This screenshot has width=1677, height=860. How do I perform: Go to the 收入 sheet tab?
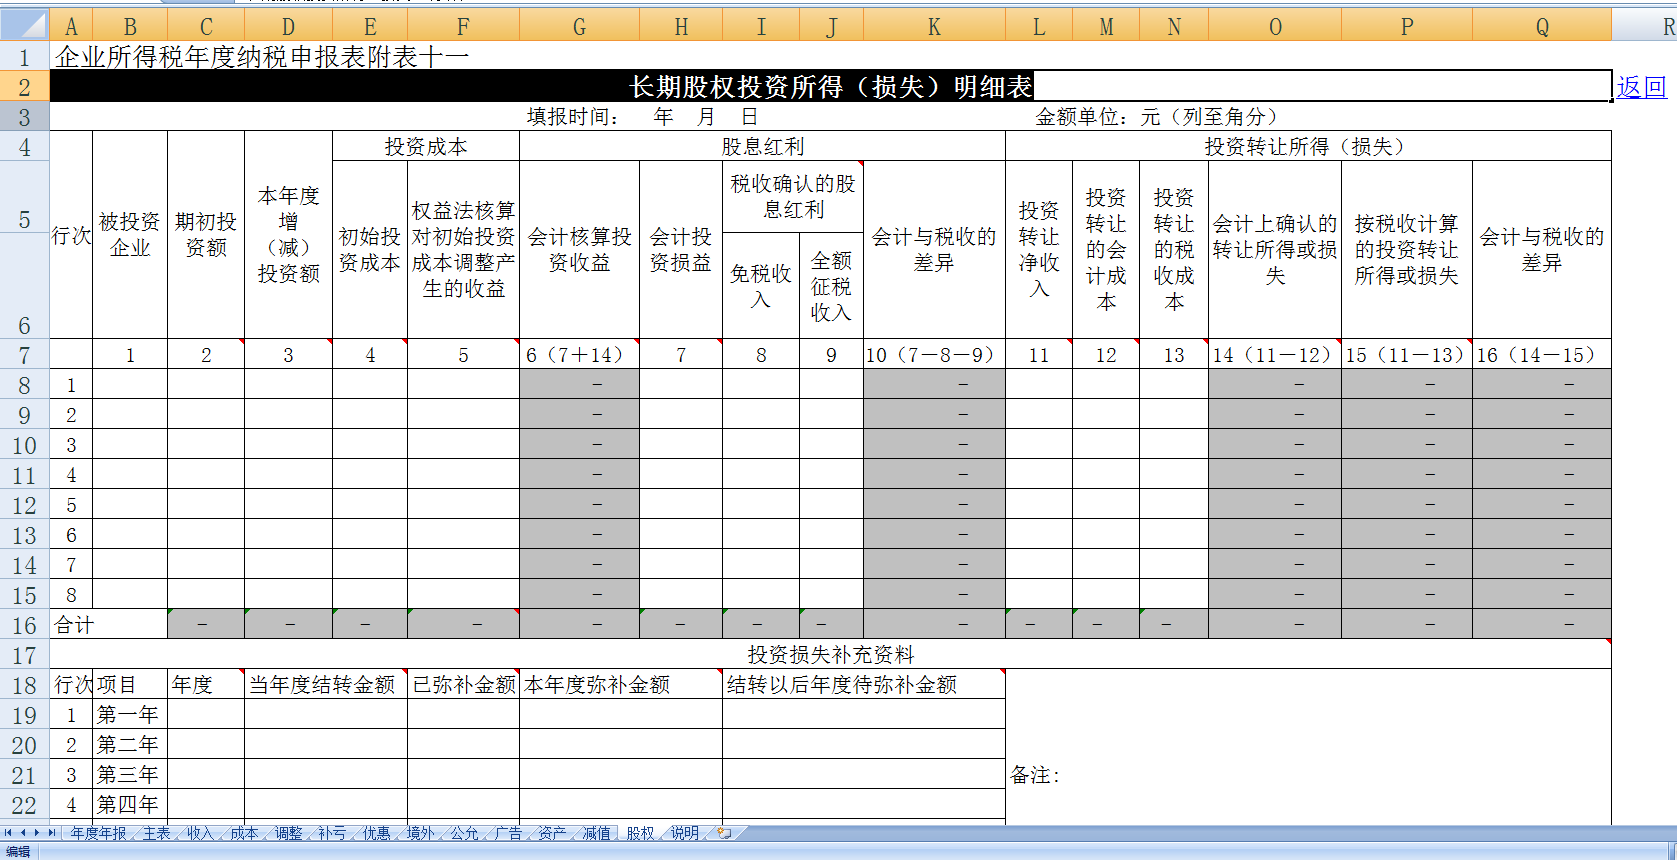200,833
